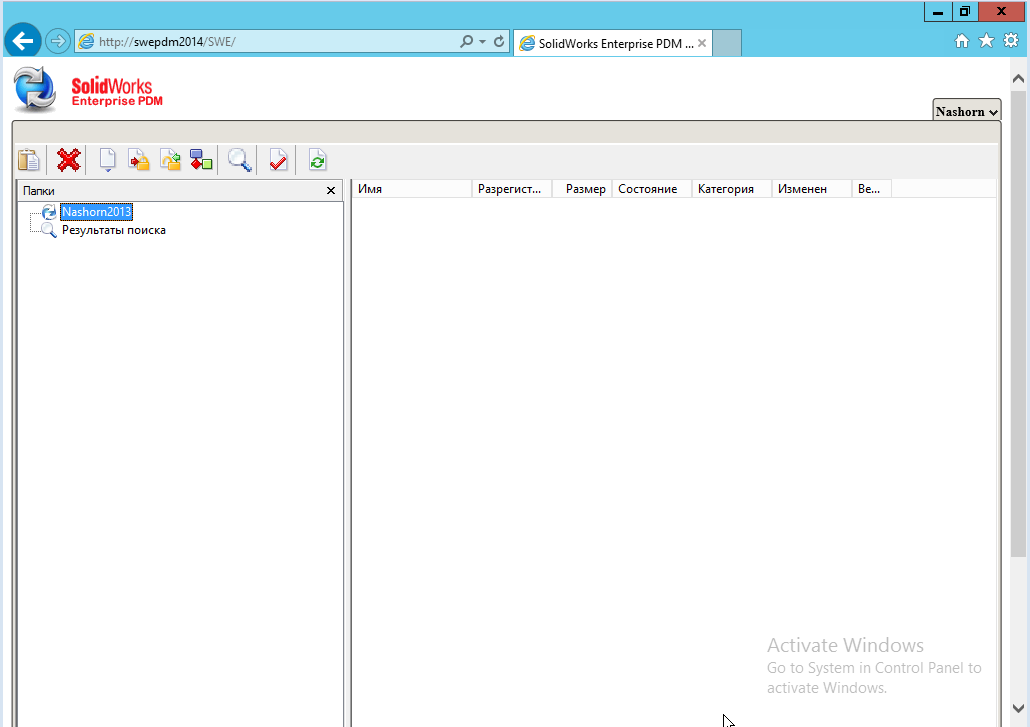Open the New file dropdown icon
Viewport: 1030px width, 727px height.
point(108,160)
